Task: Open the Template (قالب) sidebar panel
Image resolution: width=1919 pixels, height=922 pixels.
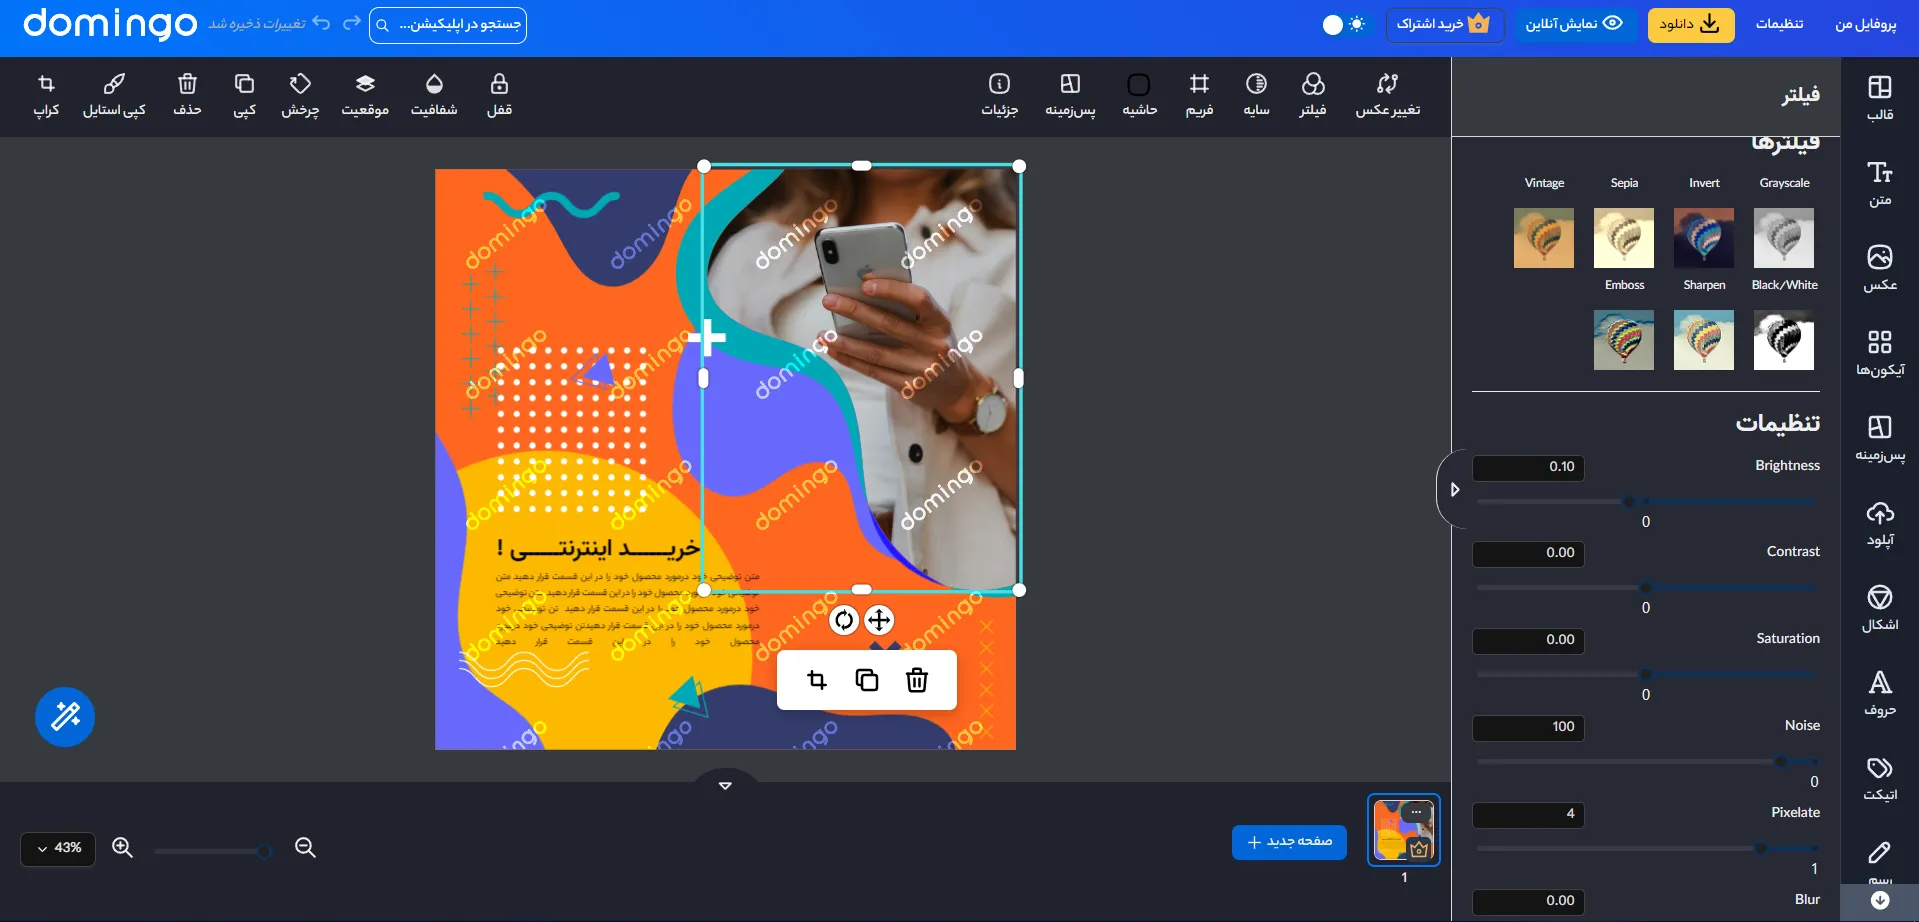Action: (x=1880, y=98)
